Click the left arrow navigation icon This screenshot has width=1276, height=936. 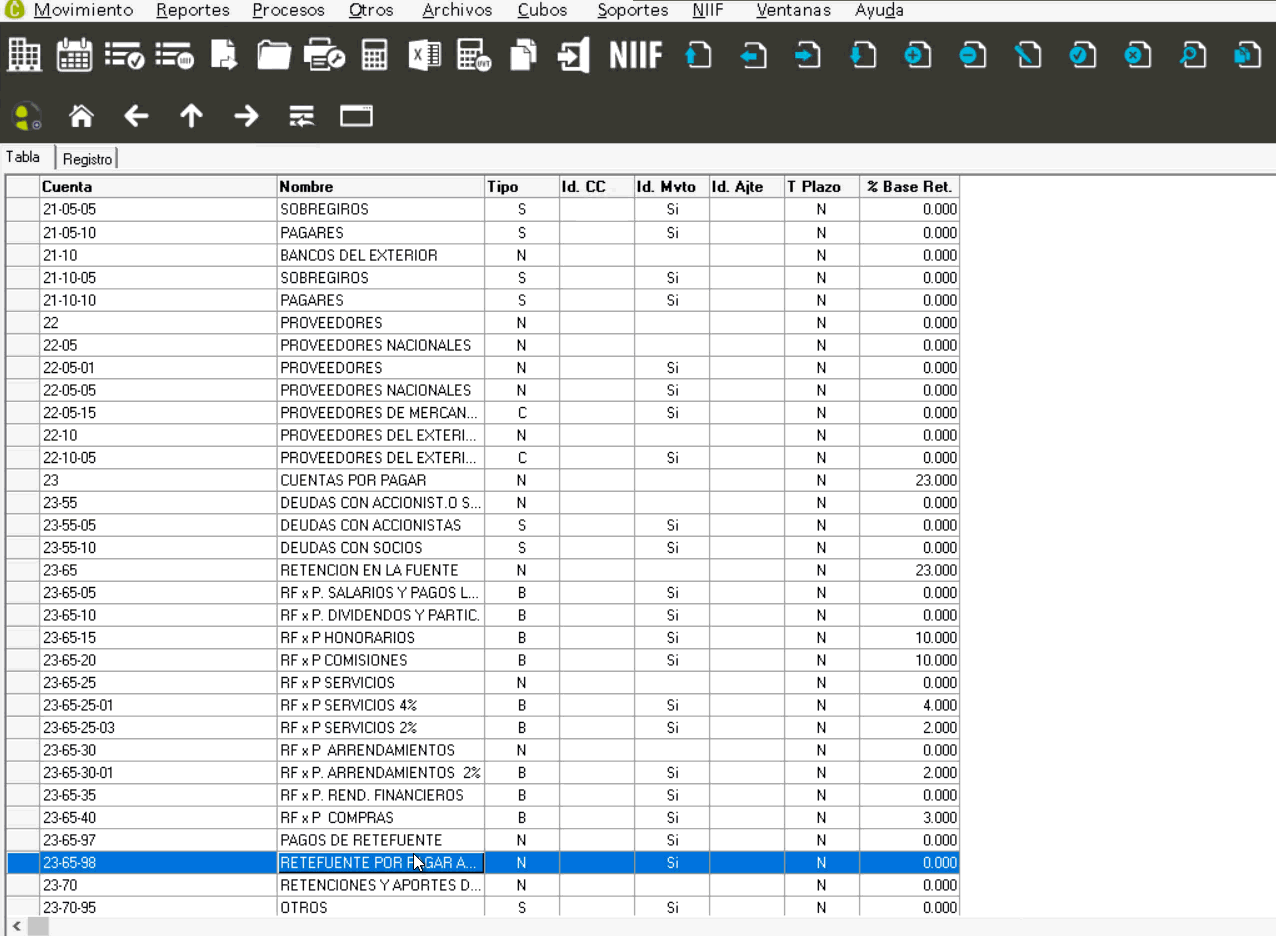point(136,116)
